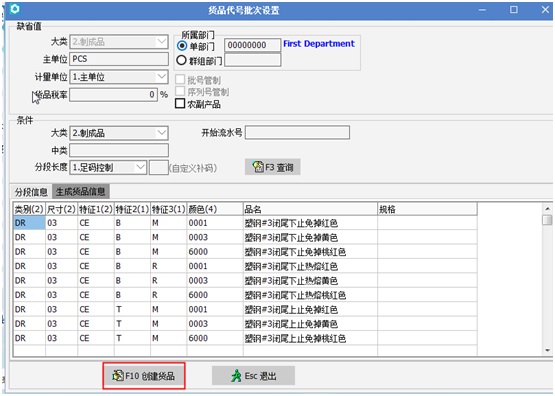Select row 塑钢#3闭尾下止热熔黄色
The image size is (555, 396).
(245, 281)
